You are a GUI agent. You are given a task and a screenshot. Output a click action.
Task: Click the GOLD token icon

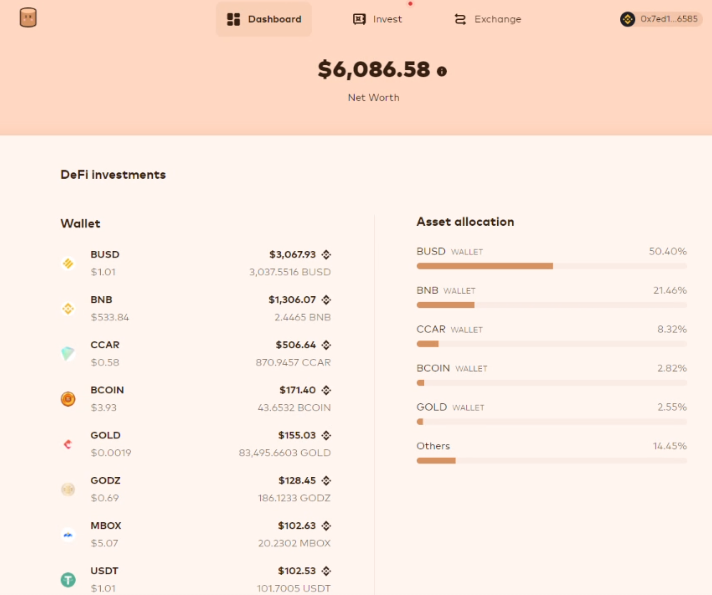(68, 444)
